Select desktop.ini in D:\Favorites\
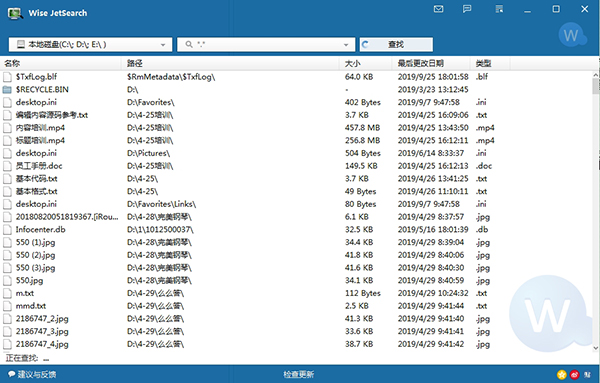Image resolution: width=600 pixels, height=383 pixels. [x=296, y=102]
